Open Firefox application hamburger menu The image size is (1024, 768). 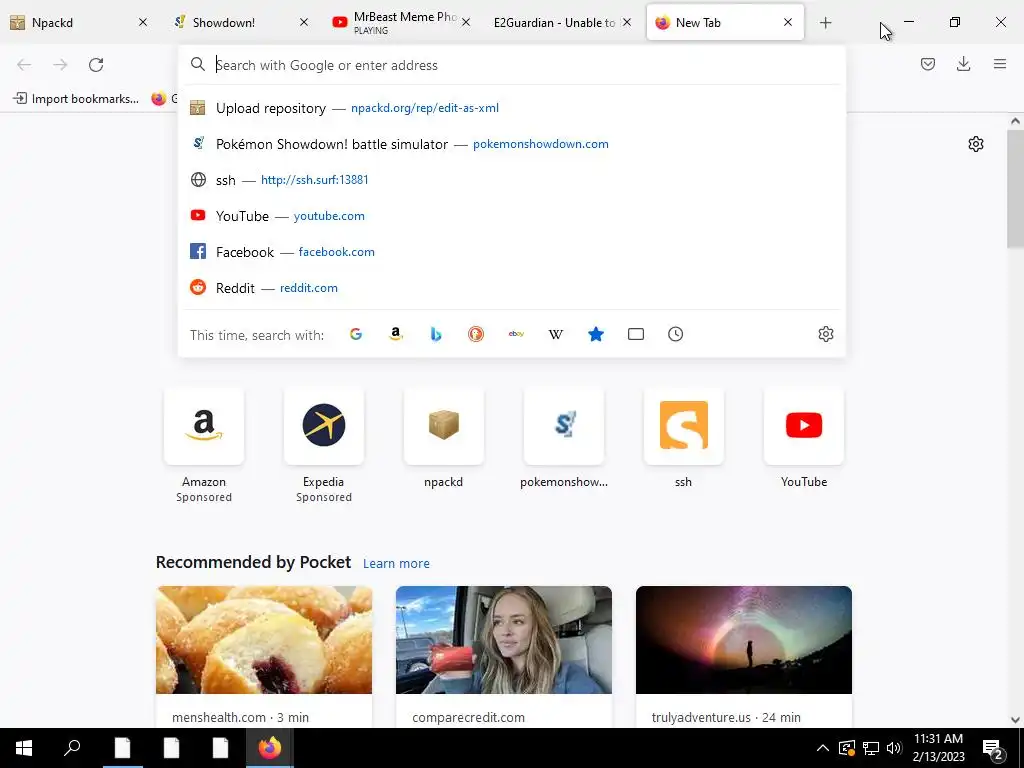click(1000, 64)
